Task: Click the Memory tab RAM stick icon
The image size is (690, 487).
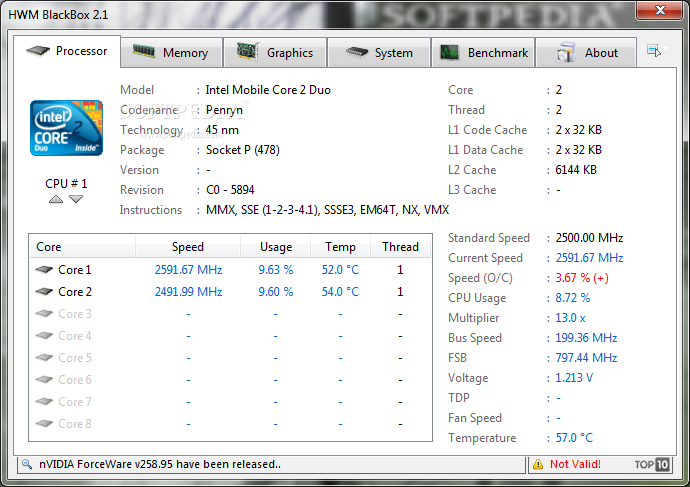Action: pyautogui.click(x=143, y=51)
